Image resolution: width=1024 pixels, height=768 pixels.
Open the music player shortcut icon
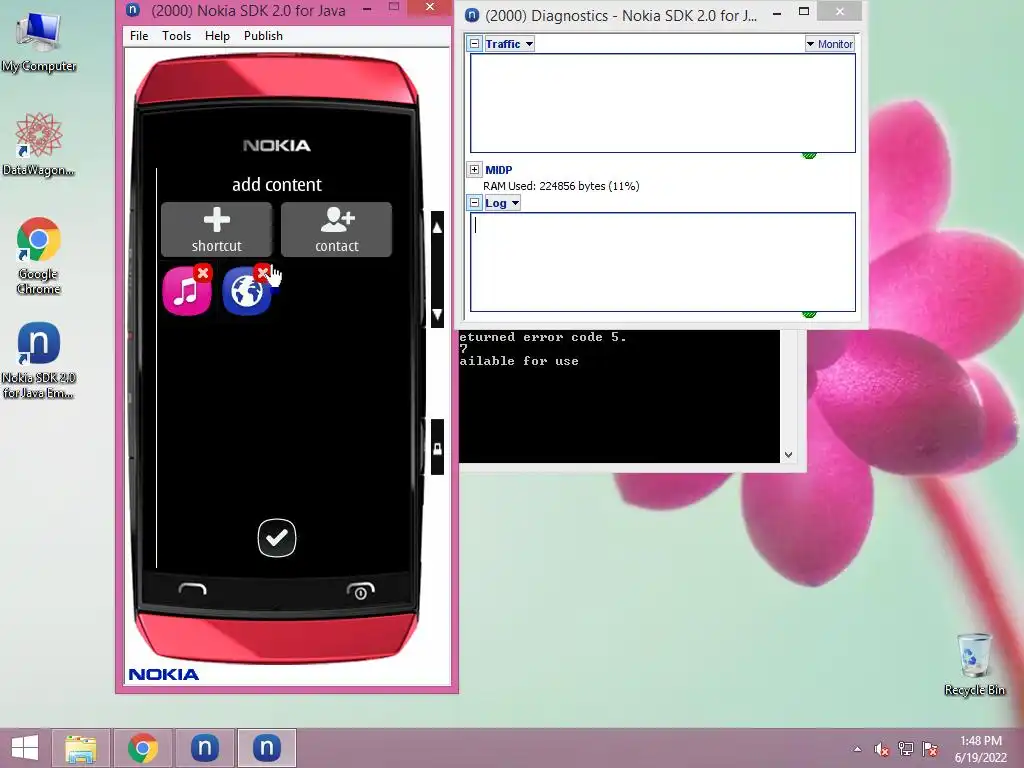(187, 291)
